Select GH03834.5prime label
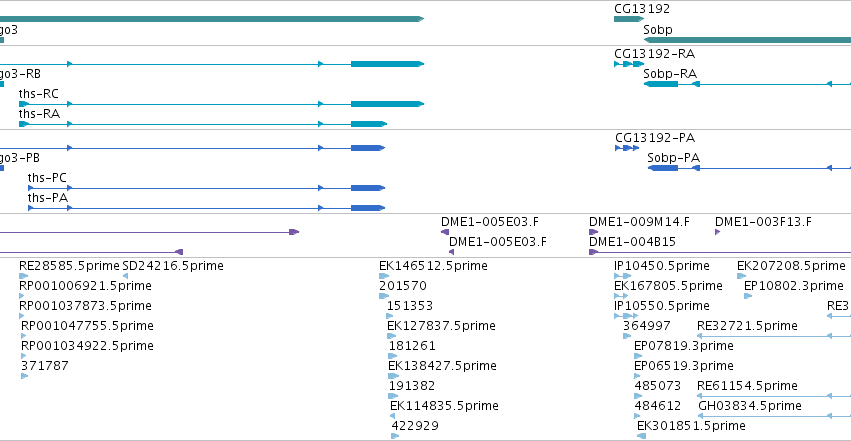The height and width of the screenshot is (441, 851). [750, 406]
